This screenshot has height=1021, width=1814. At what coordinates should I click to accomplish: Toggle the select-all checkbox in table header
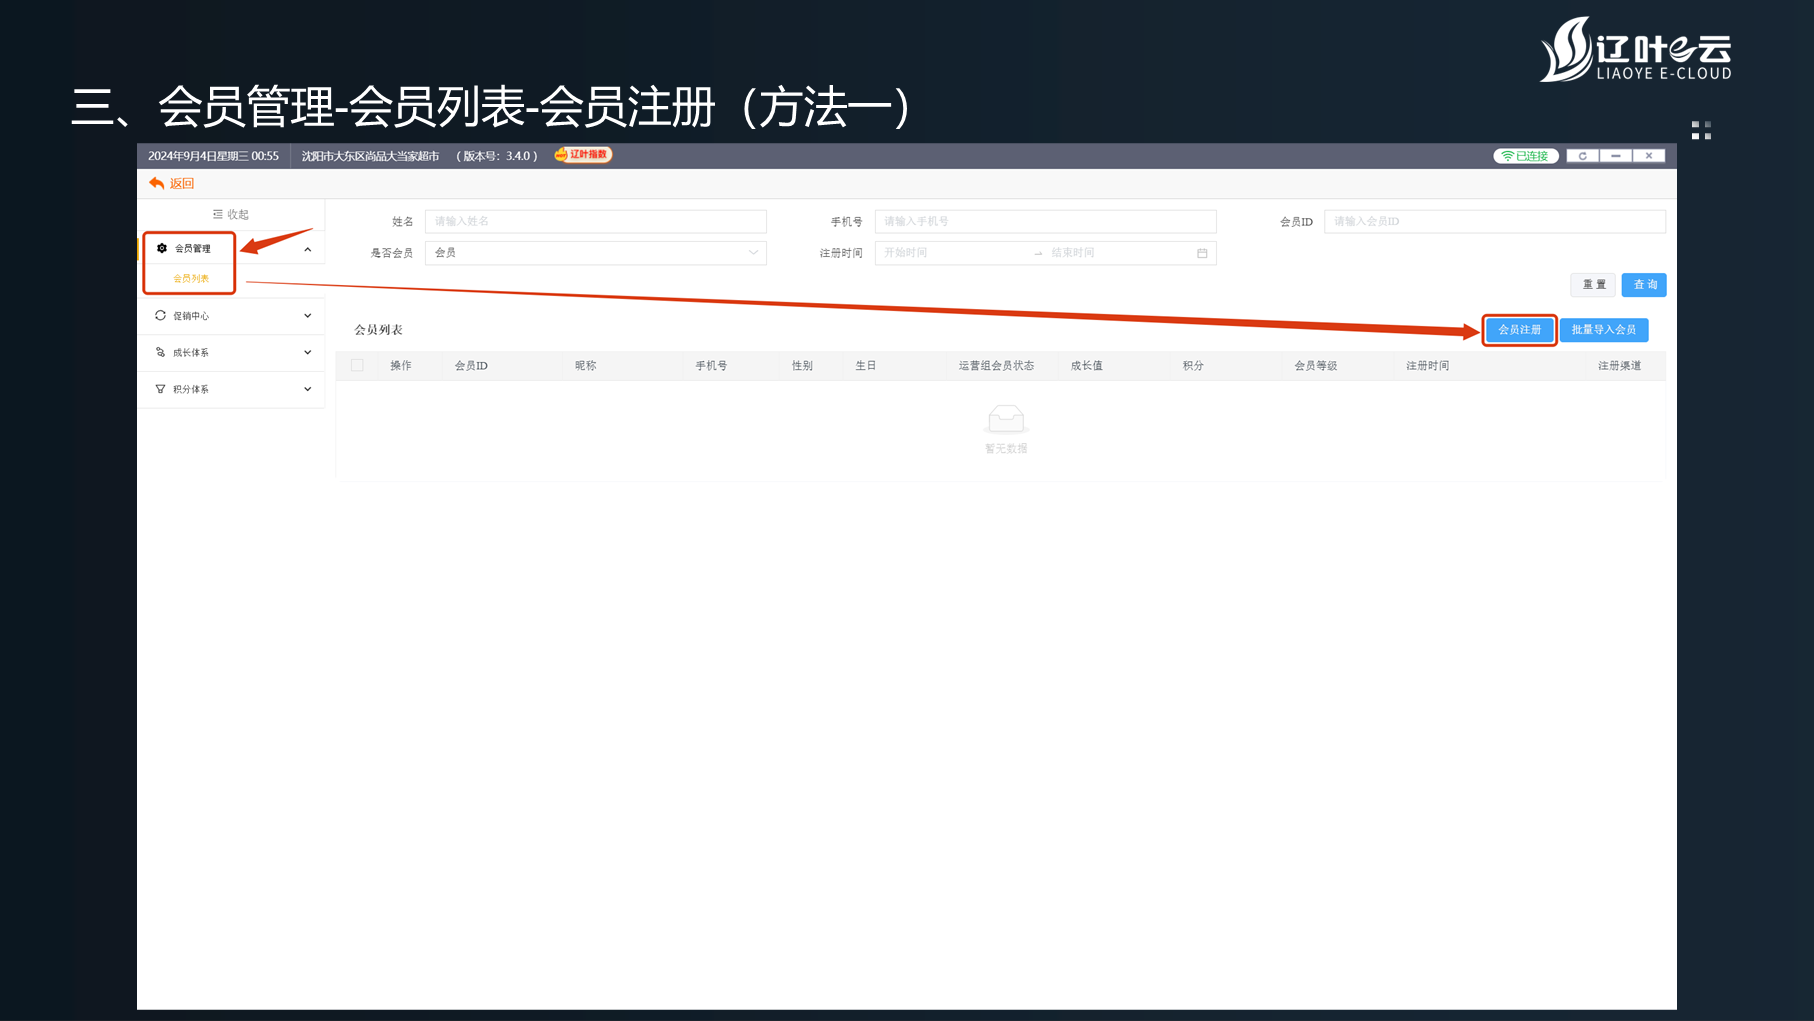click(x=357, y=366)
